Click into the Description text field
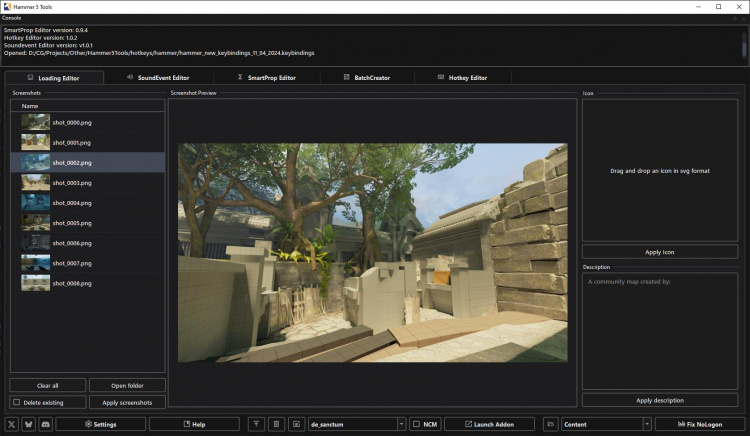The image size is (750, 436). click(660, 330)
